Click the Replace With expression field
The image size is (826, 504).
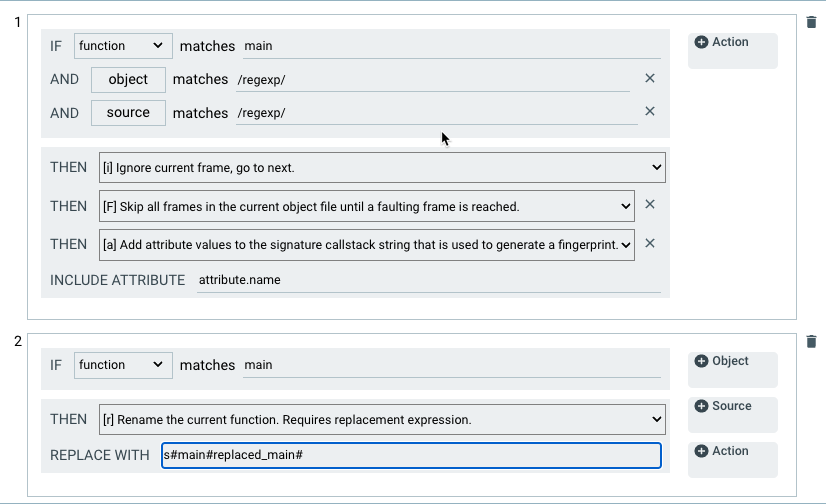[411, 456]
